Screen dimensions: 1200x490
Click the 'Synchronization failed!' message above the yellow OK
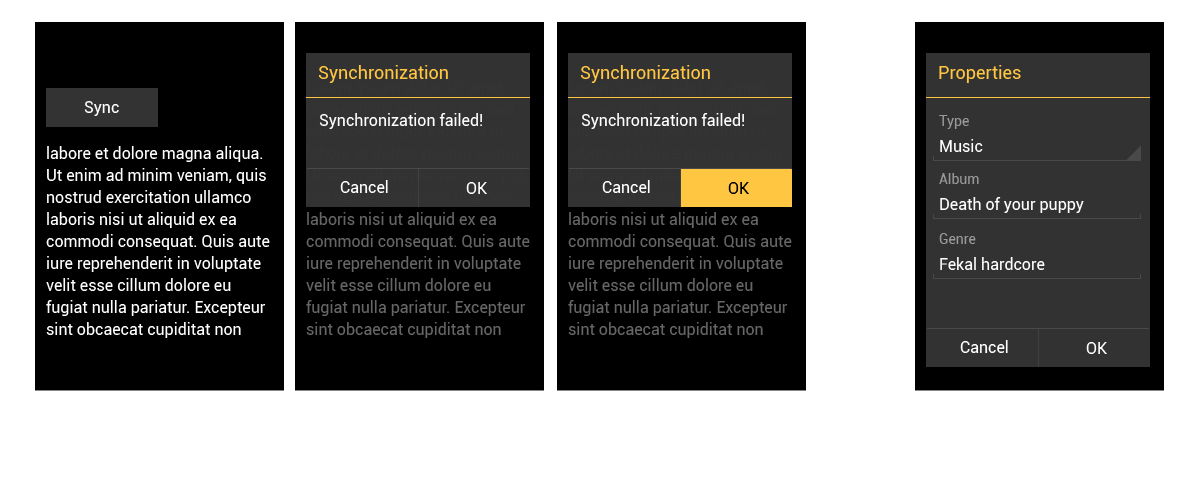(x=663, y=121)
